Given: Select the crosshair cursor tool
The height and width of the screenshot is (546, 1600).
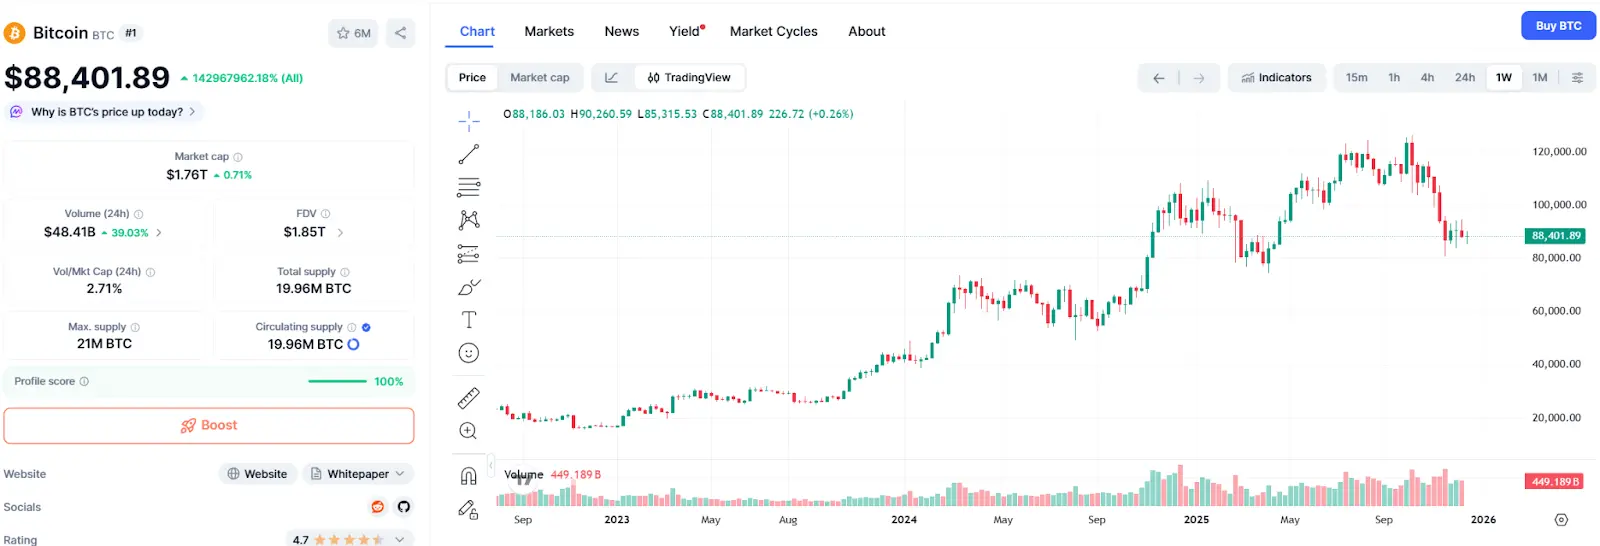Looking at the screenshot, I should (468, 121).
